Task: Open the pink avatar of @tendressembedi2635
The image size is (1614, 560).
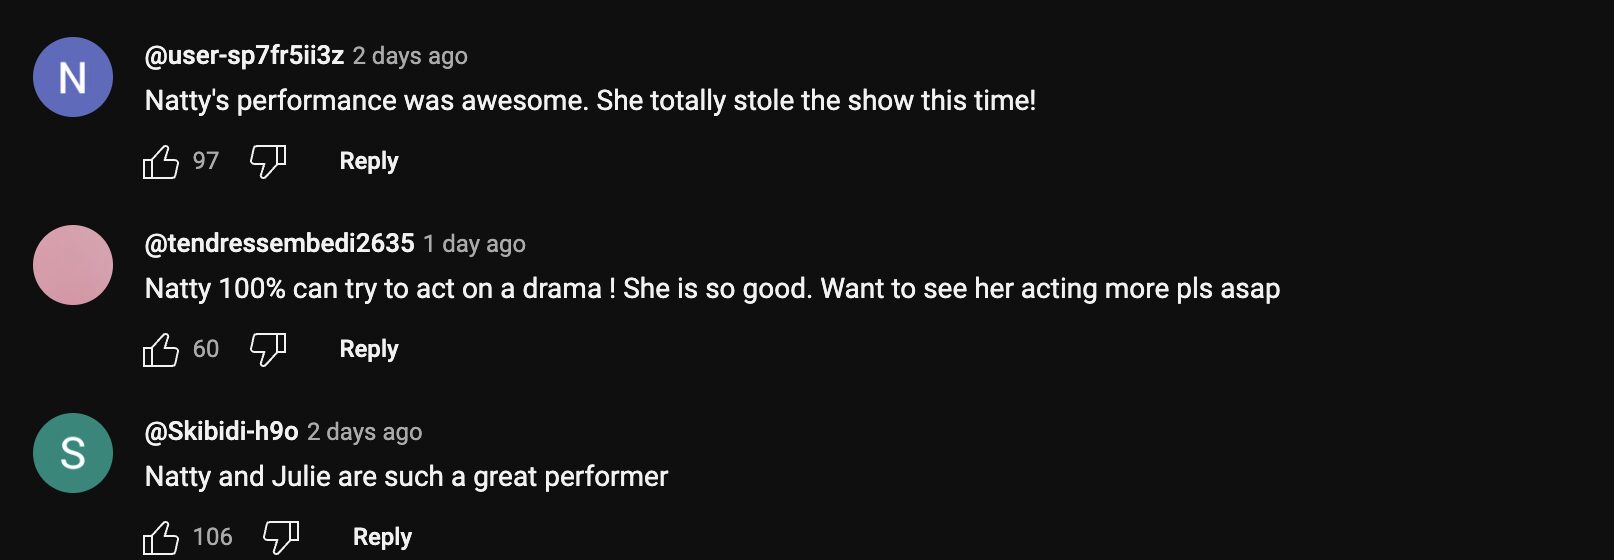Action: tap(73, 265)
